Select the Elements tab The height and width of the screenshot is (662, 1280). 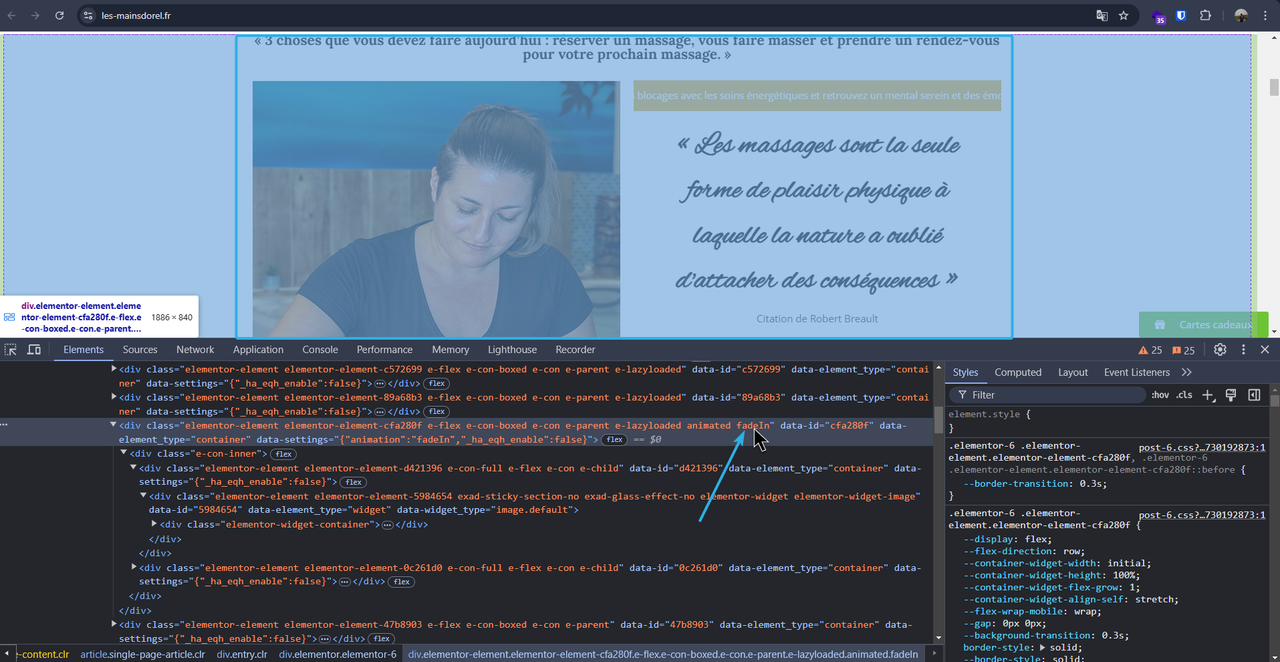coord(83,350)
